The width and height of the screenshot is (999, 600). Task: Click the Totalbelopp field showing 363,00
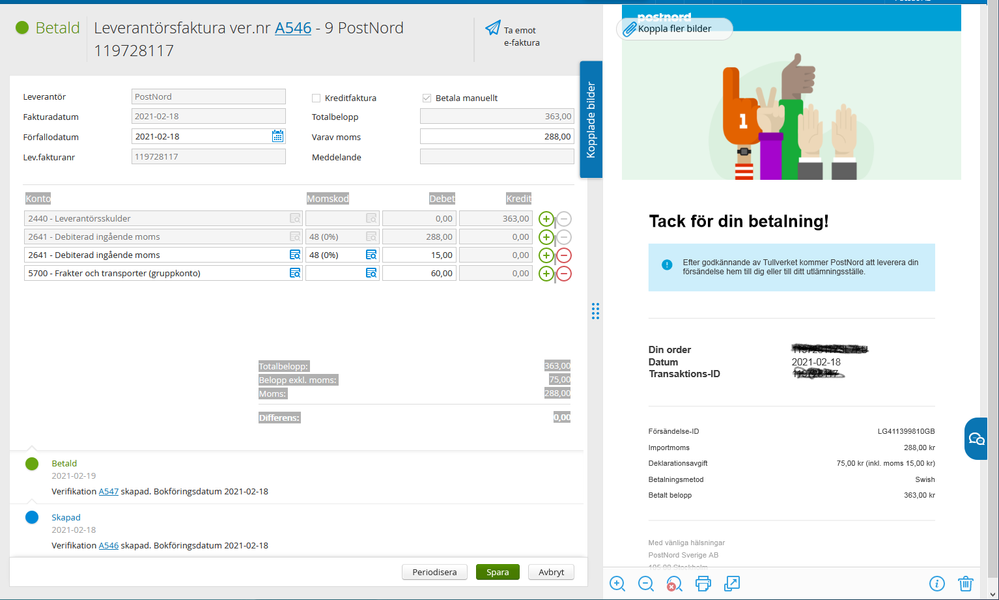click(497, 117)
